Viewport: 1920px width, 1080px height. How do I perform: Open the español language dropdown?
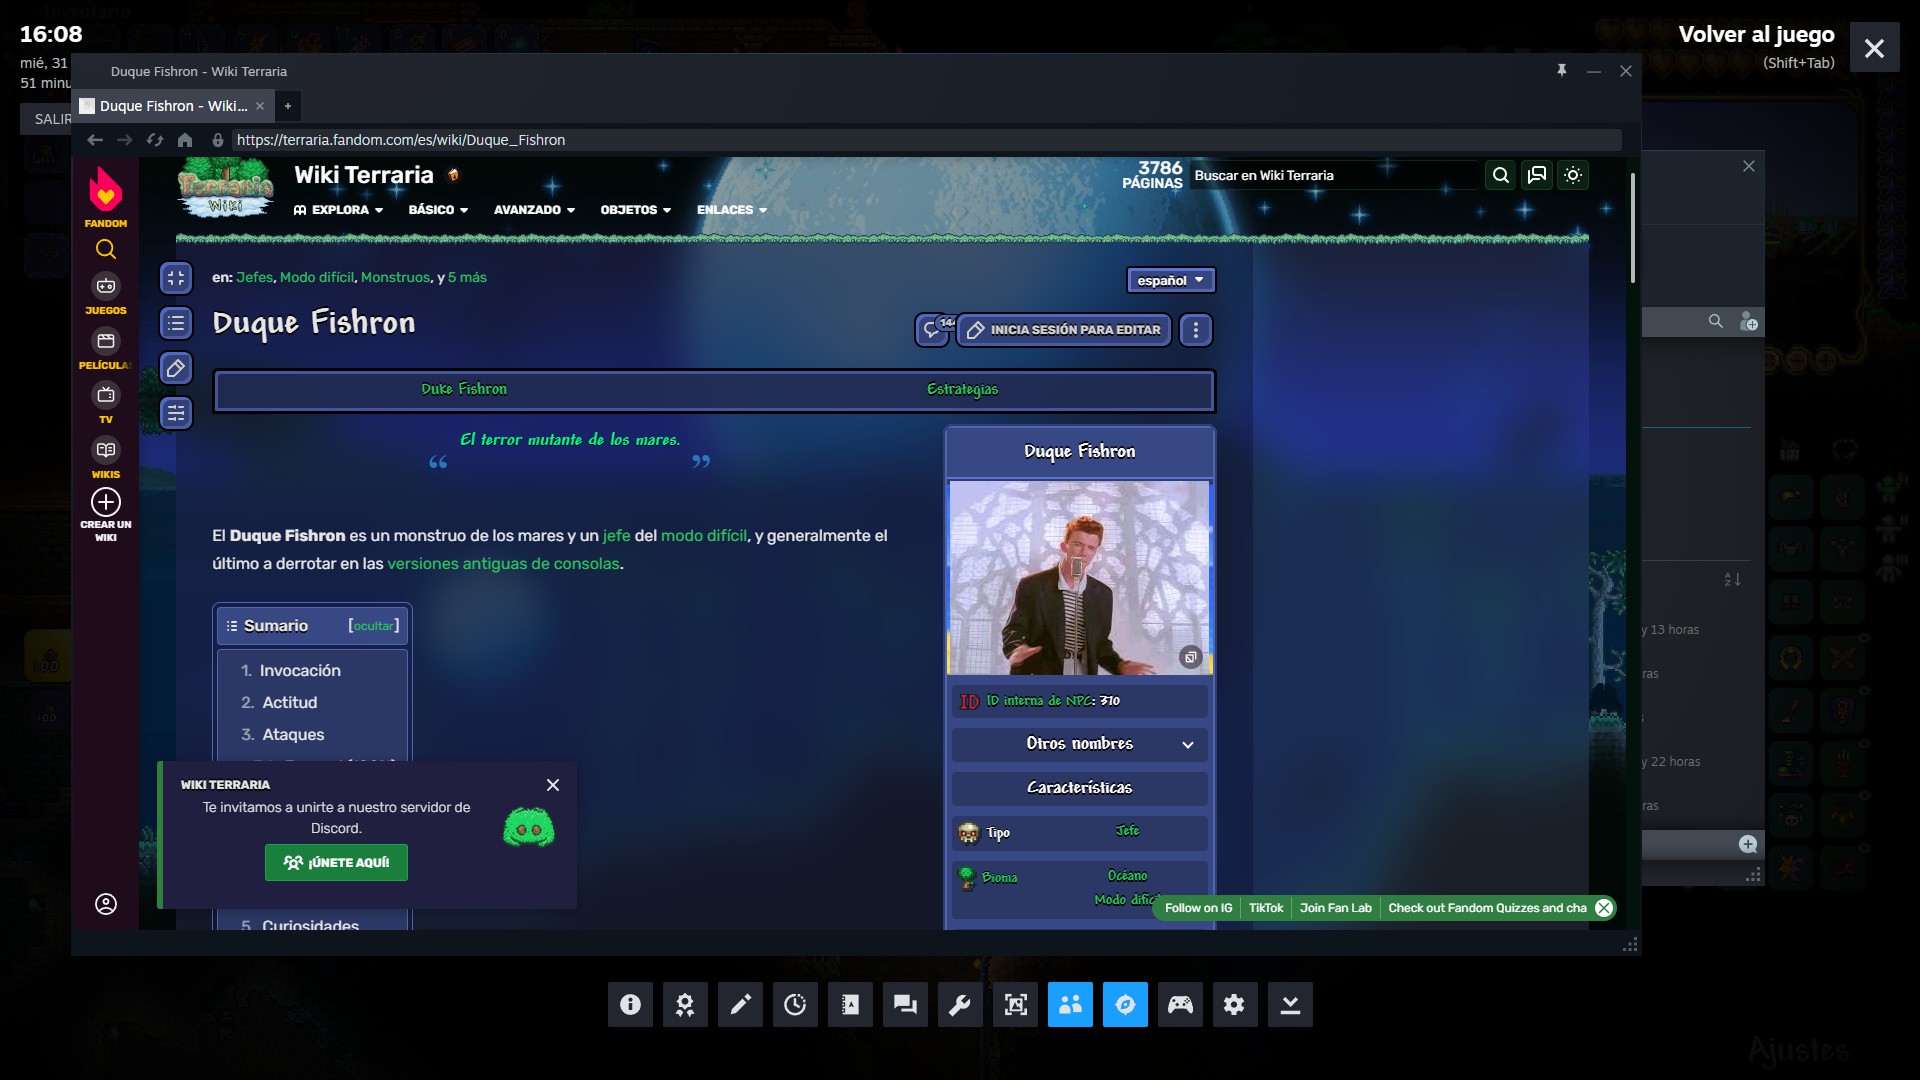pos(1170,280)
